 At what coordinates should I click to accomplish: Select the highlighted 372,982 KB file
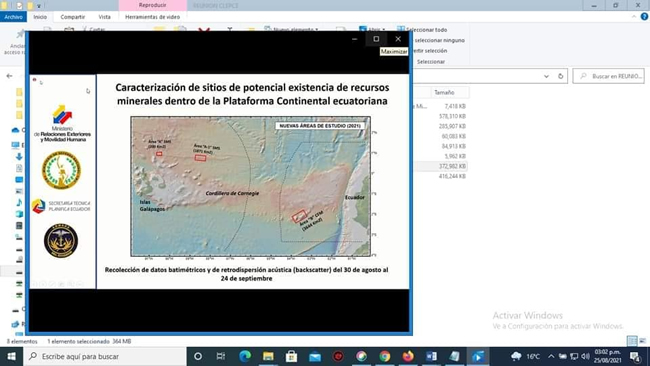click(x=452, y=166)
